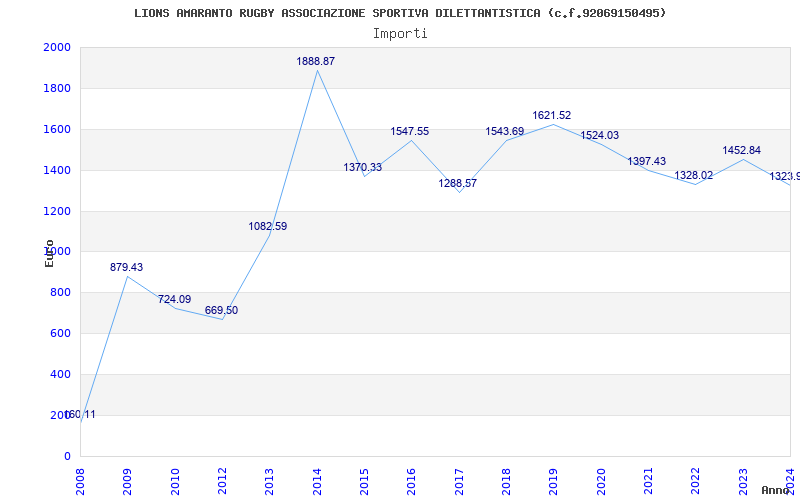Click the 2012 x-axis year label

tap(222, 482)
